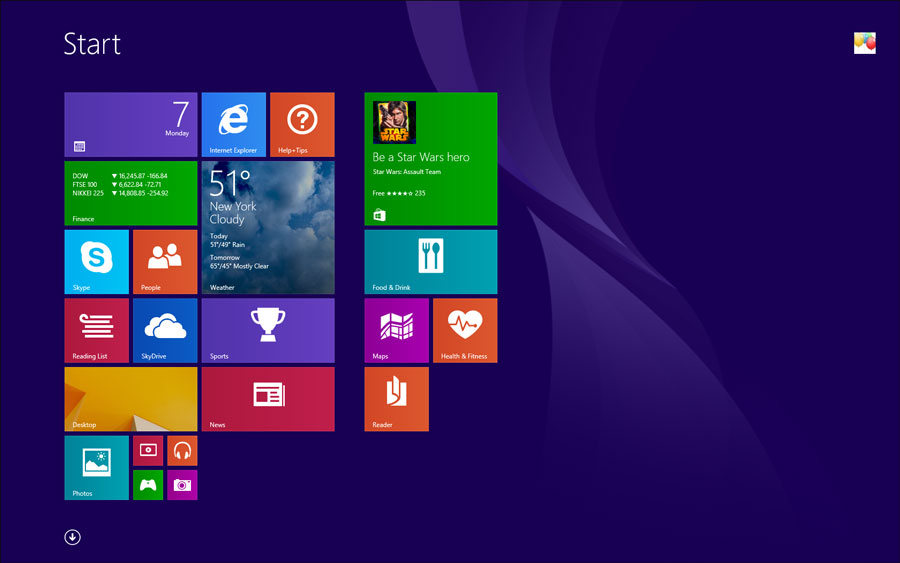
Task: Open the Calendar tile showing 7 Monday
Action: [131, 125]
